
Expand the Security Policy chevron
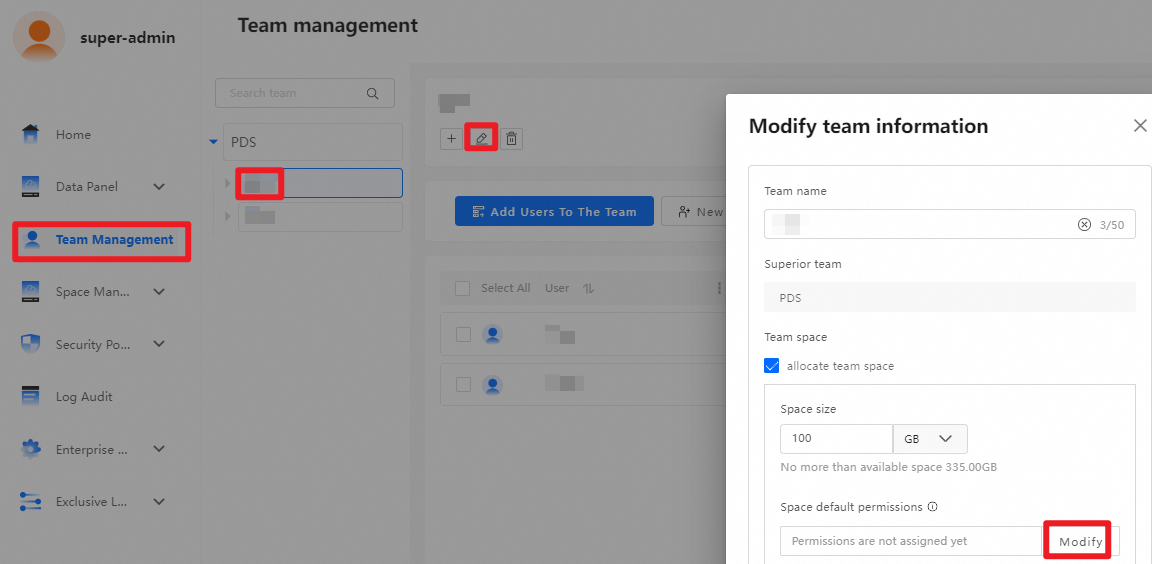[x=159, y=344]
